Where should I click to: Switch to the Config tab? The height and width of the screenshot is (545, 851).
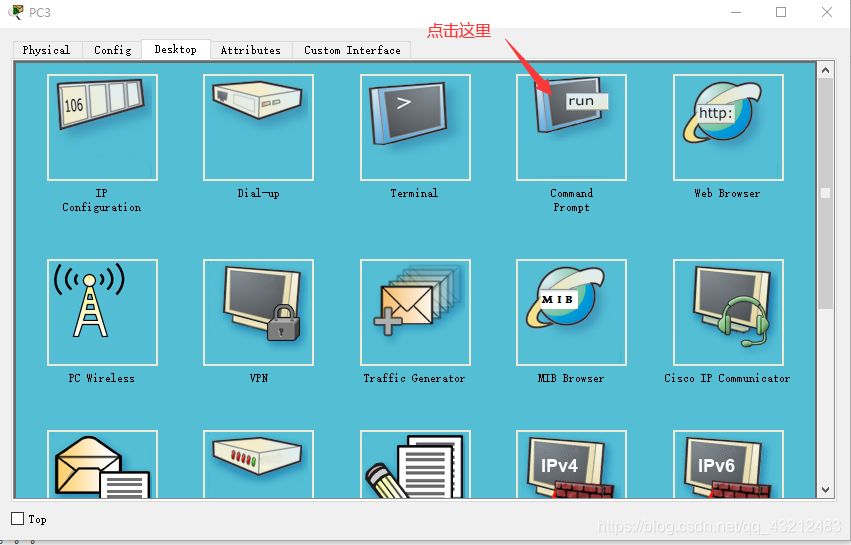coord(112,50)
